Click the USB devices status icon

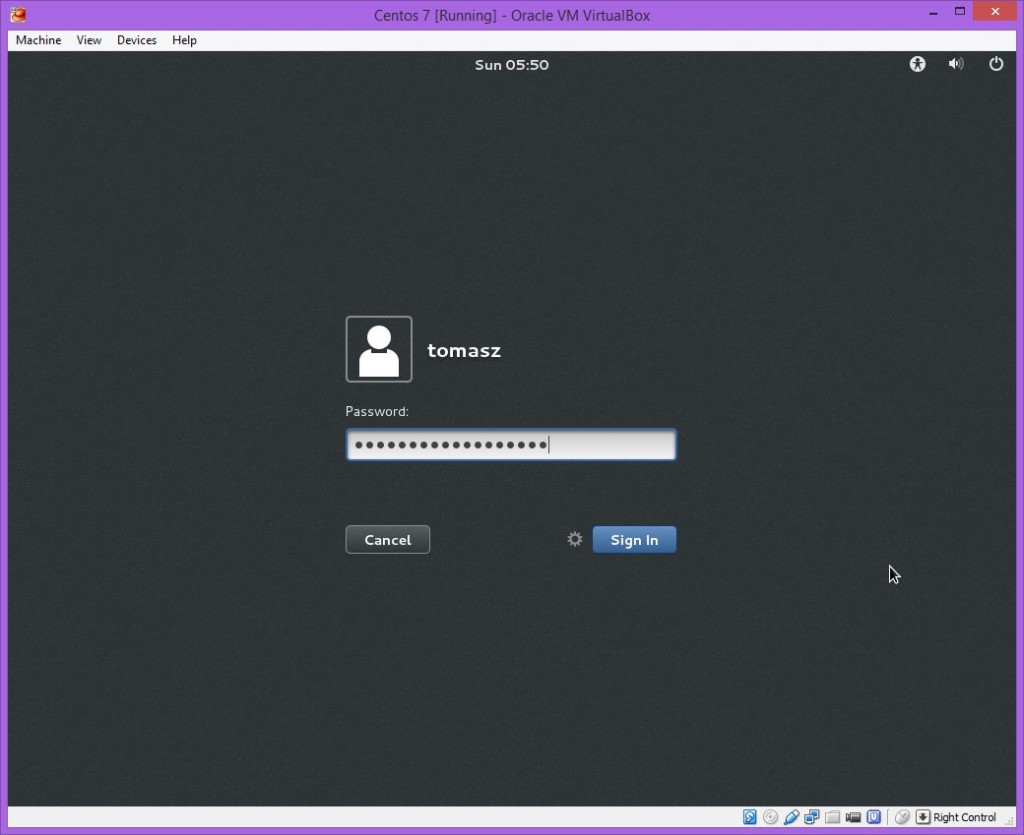tap(791, 817)
